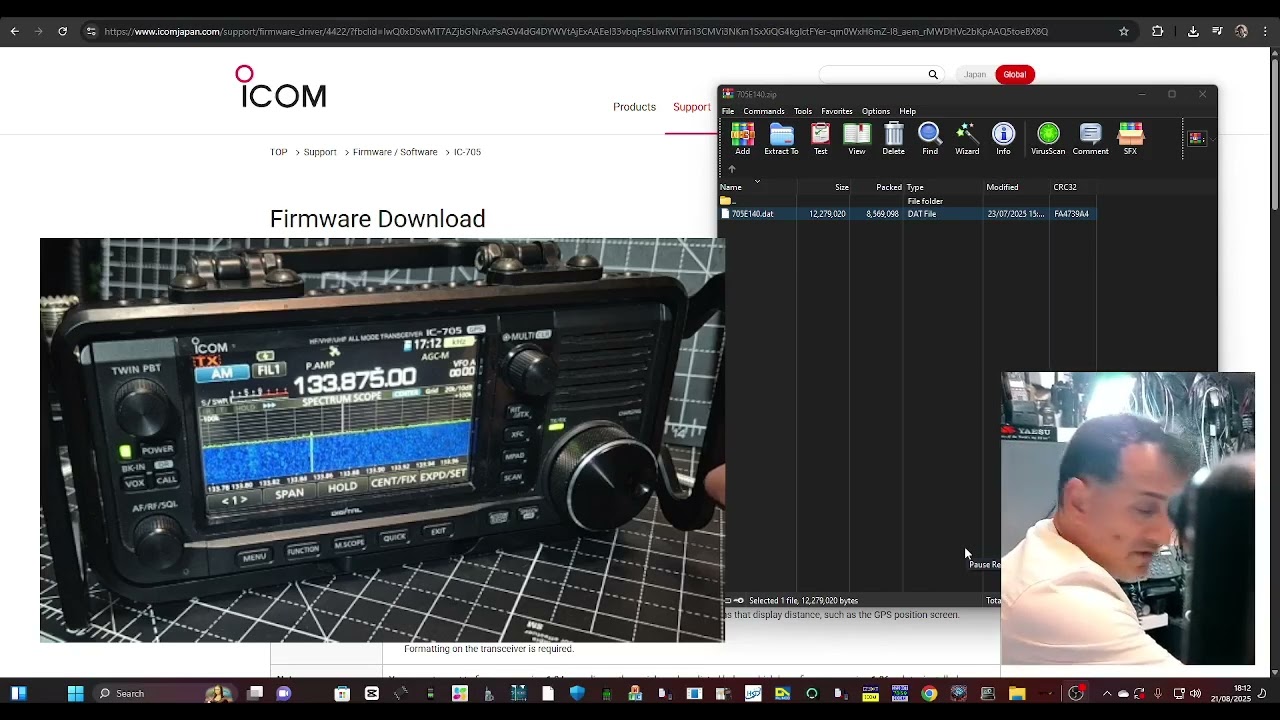Sort WinRAR list by Type column
The image size is (1280, 720).
(943, 187)
